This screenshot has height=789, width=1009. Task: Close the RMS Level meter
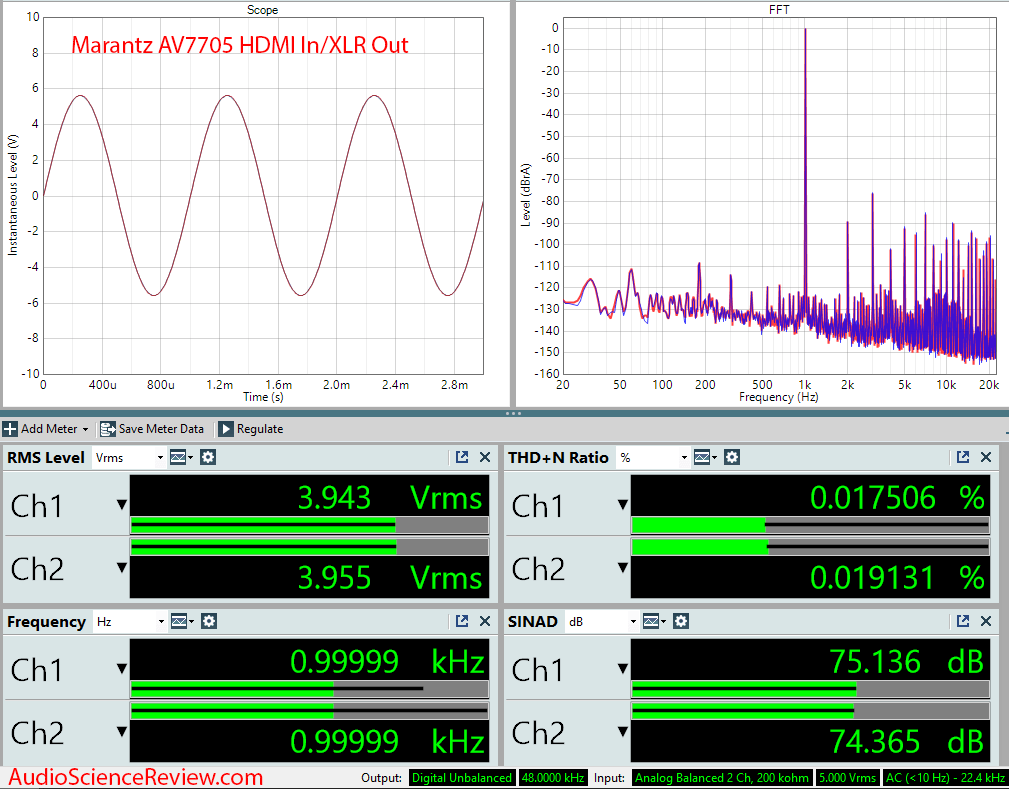[x=485, y=457]
